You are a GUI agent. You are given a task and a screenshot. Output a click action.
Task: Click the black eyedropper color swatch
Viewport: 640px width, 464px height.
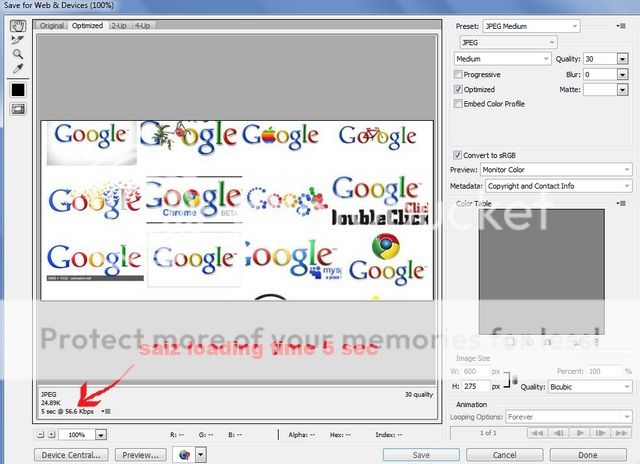(17, 90)
